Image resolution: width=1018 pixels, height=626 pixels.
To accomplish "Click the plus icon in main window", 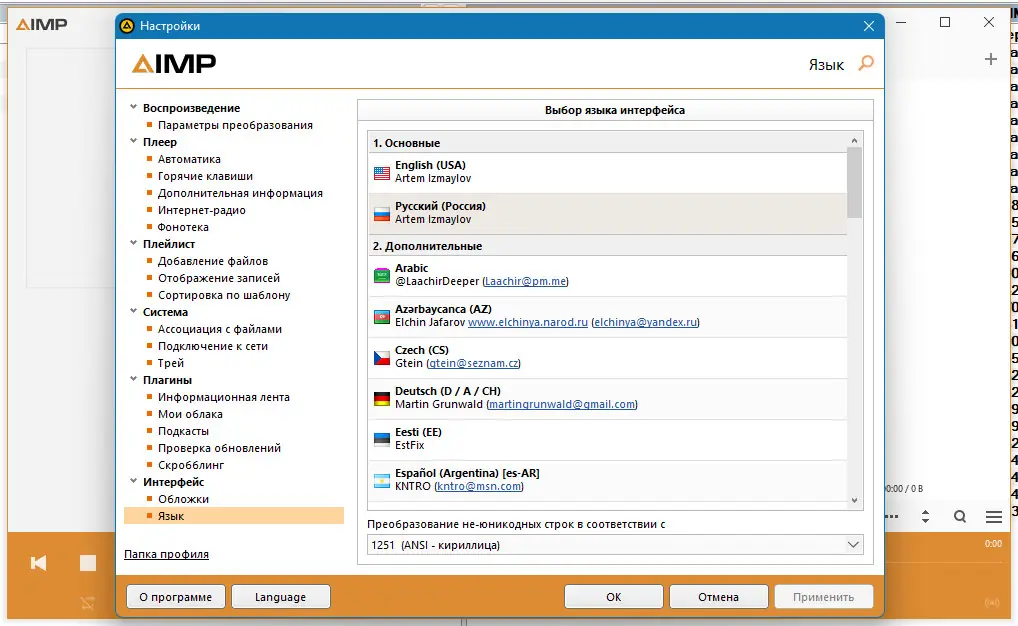I will (x=990, y=59).
